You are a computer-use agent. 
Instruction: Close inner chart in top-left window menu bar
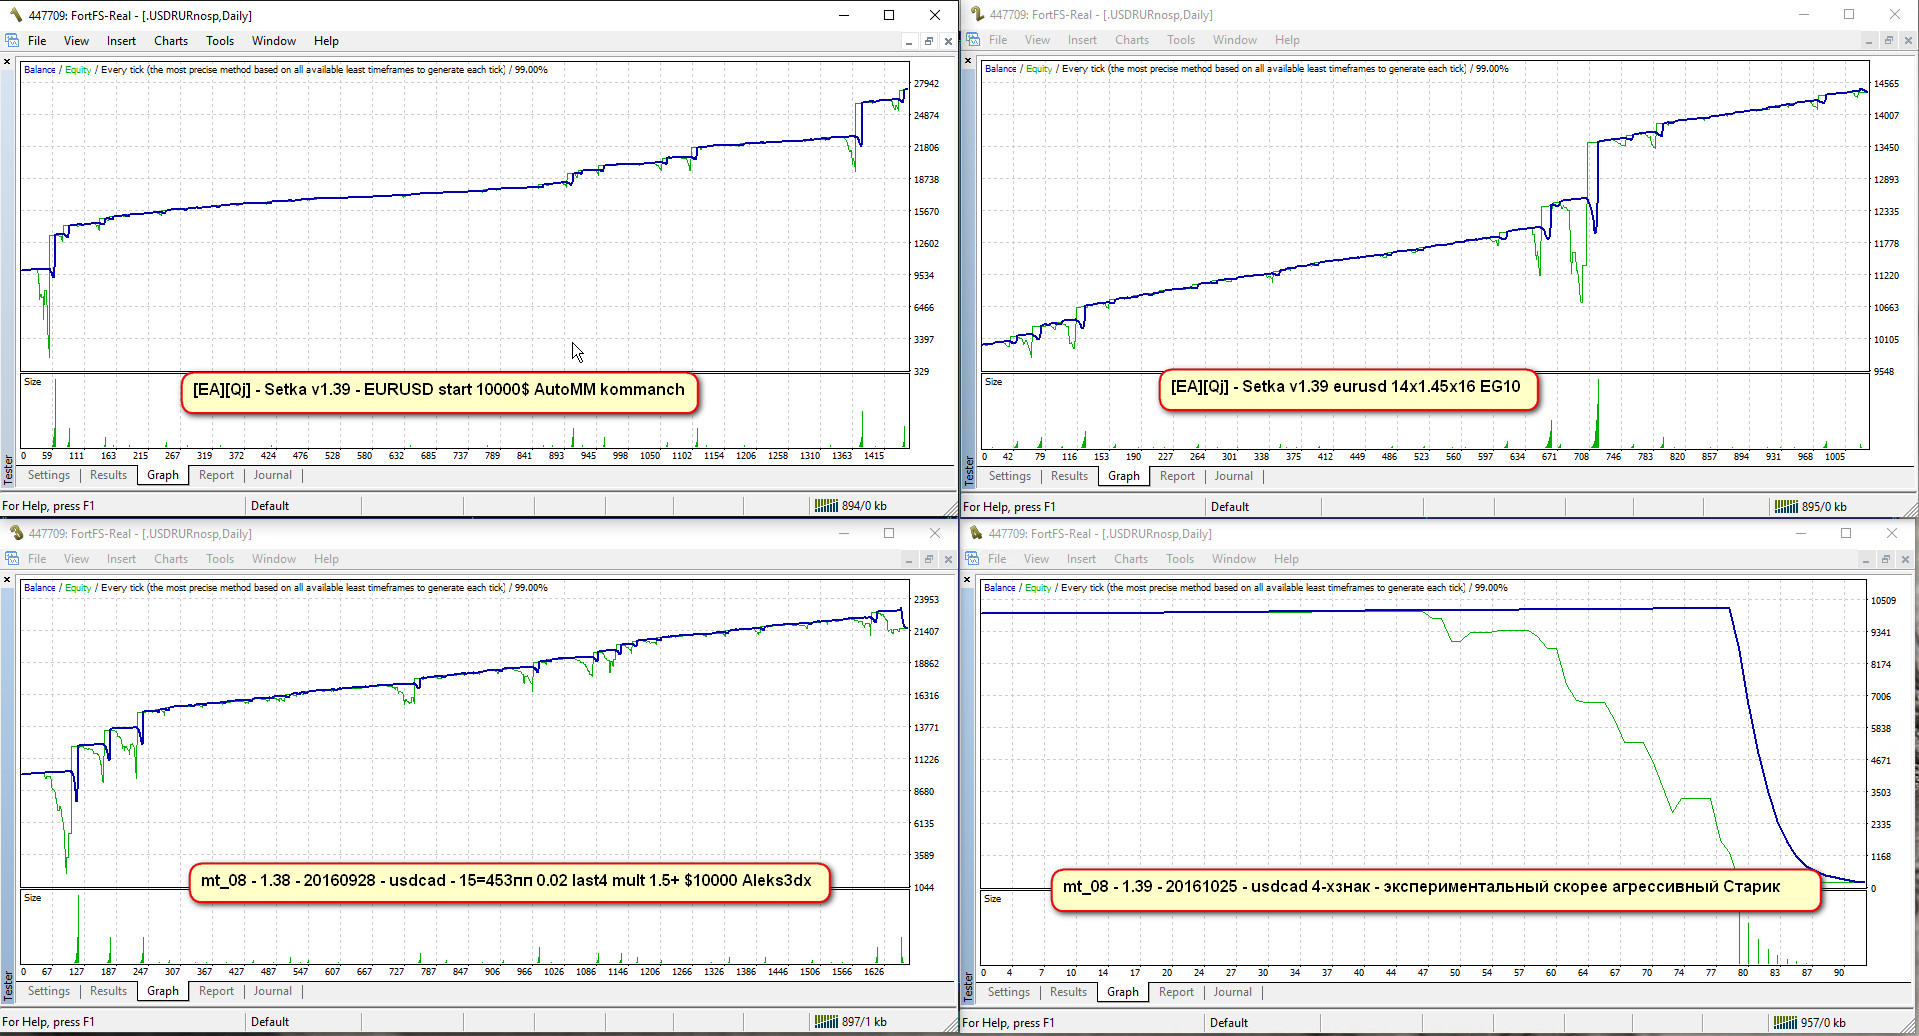pyautogui.click(x=948, y=42)
